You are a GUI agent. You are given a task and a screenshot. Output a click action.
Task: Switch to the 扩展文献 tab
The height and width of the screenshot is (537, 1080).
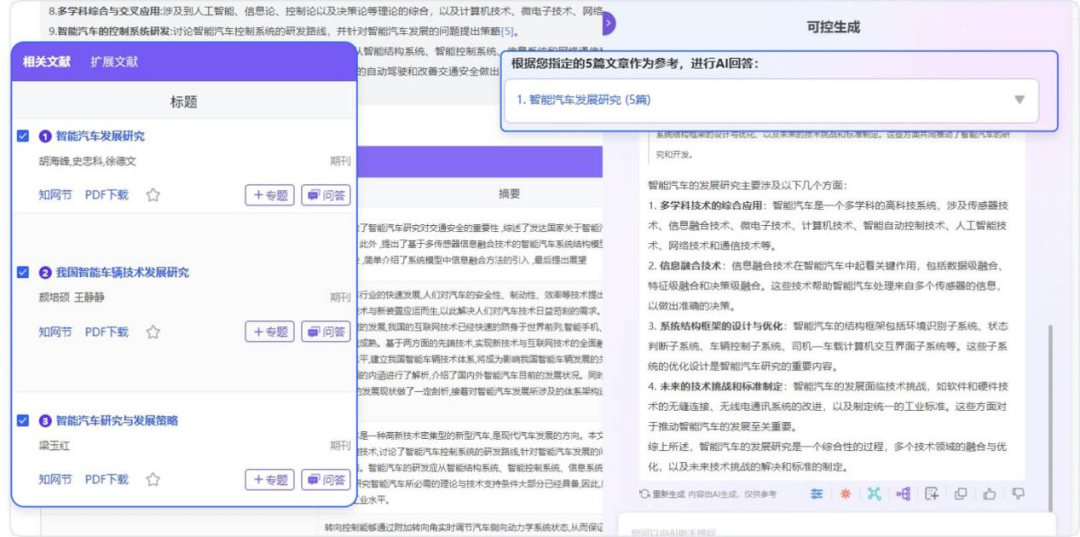[x=114, y=62]
